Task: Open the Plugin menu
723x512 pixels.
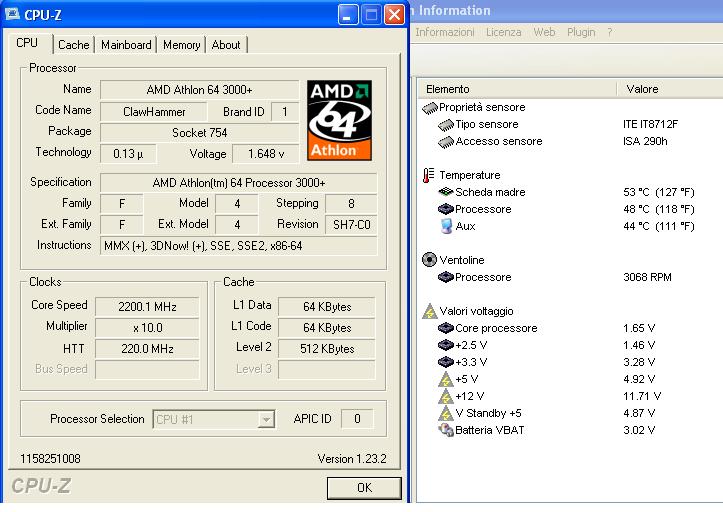Action: 581,32
